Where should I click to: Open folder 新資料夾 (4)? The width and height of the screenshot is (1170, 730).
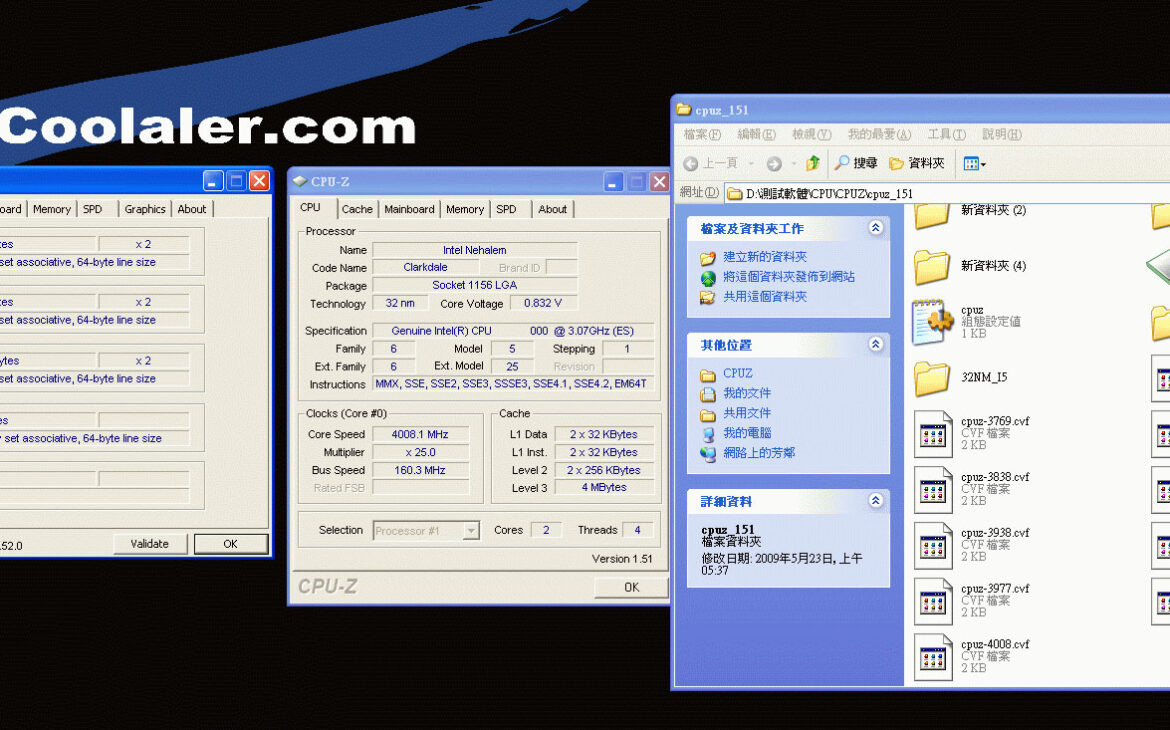[932, 266]
